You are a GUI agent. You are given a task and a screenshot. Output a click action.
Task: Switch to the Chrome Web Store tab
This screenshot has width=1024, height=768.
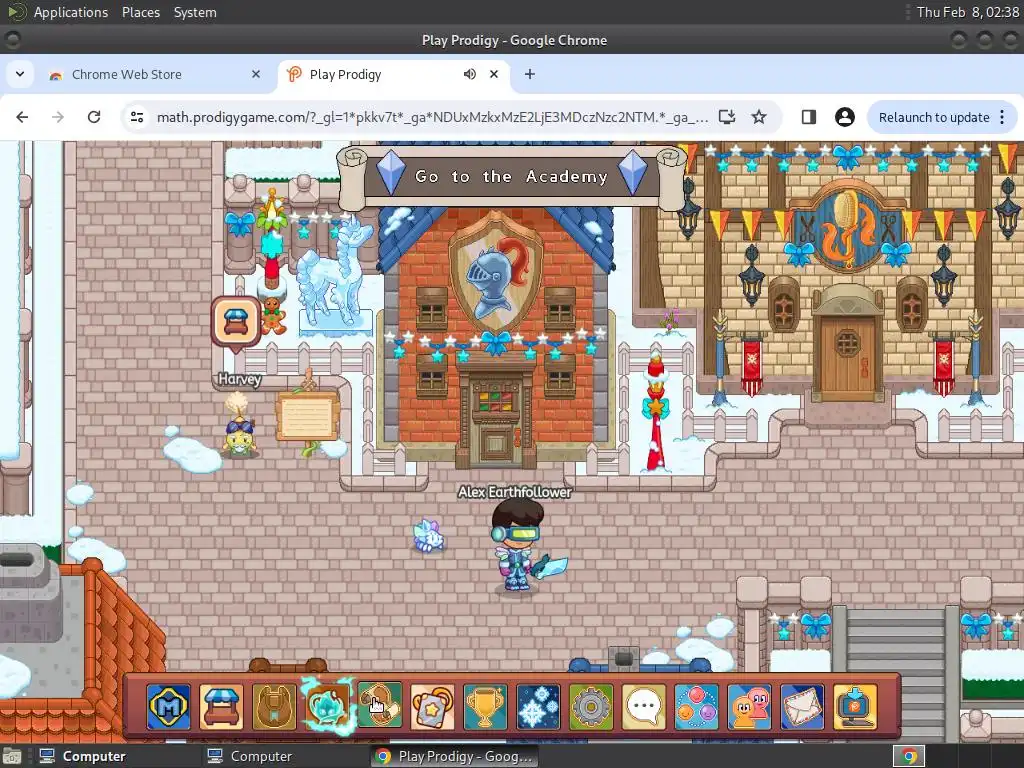tap(155, 74)
